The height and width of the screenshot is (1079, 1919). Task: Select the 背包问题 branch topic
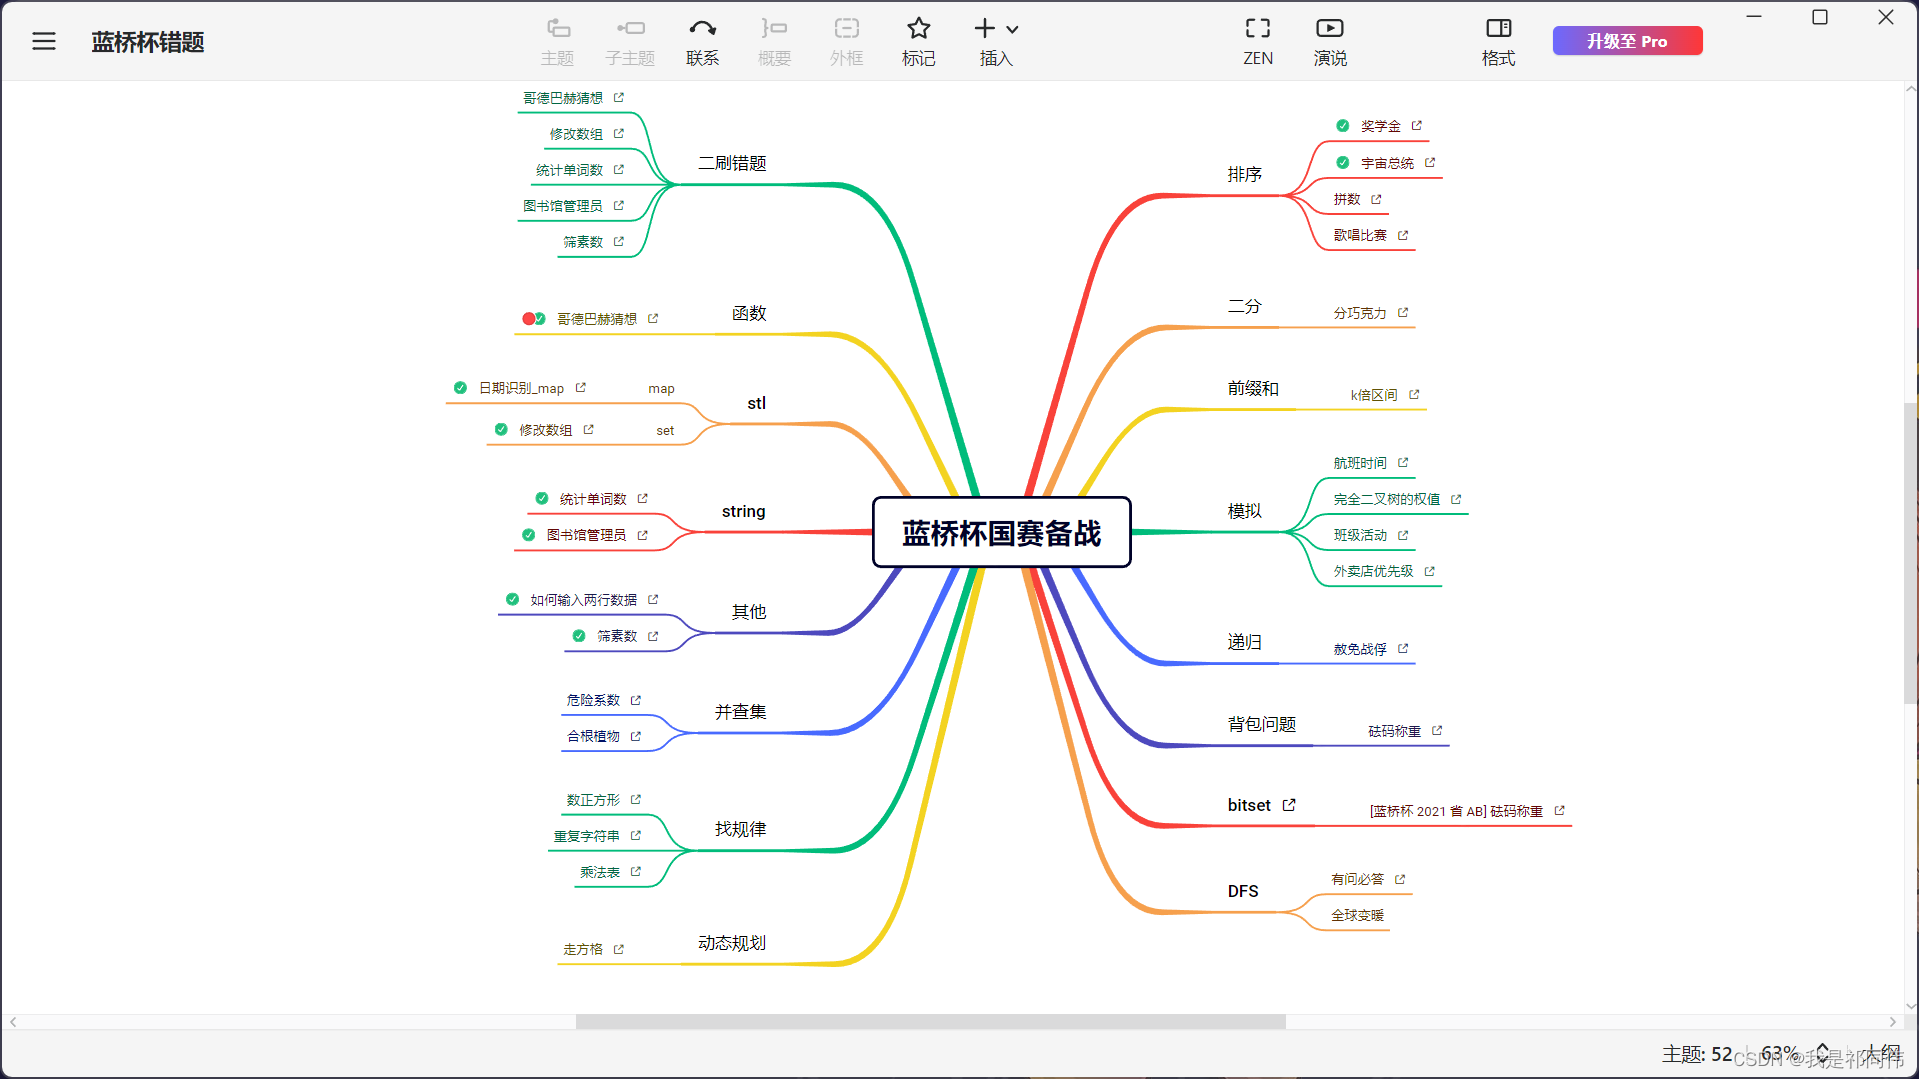point(1262,724)
